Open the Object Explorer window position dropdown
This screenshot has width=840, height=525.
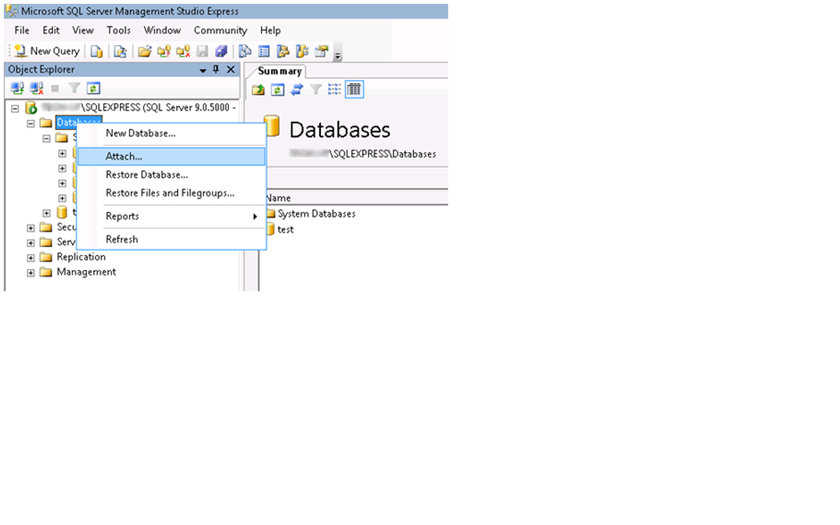(202, 70)
